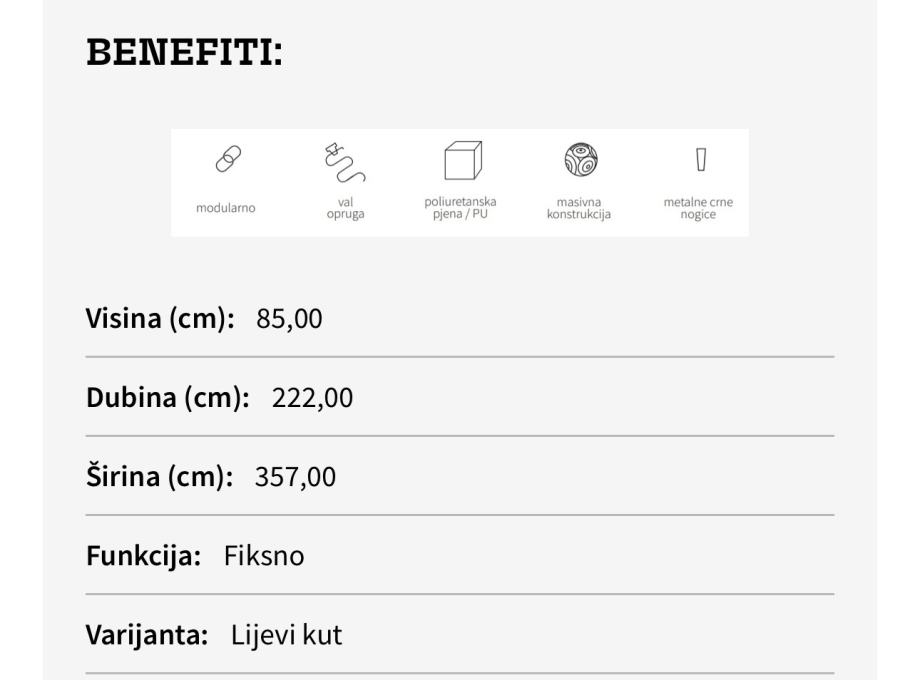Click the "Visina (cm):" label

click(160, 320)
